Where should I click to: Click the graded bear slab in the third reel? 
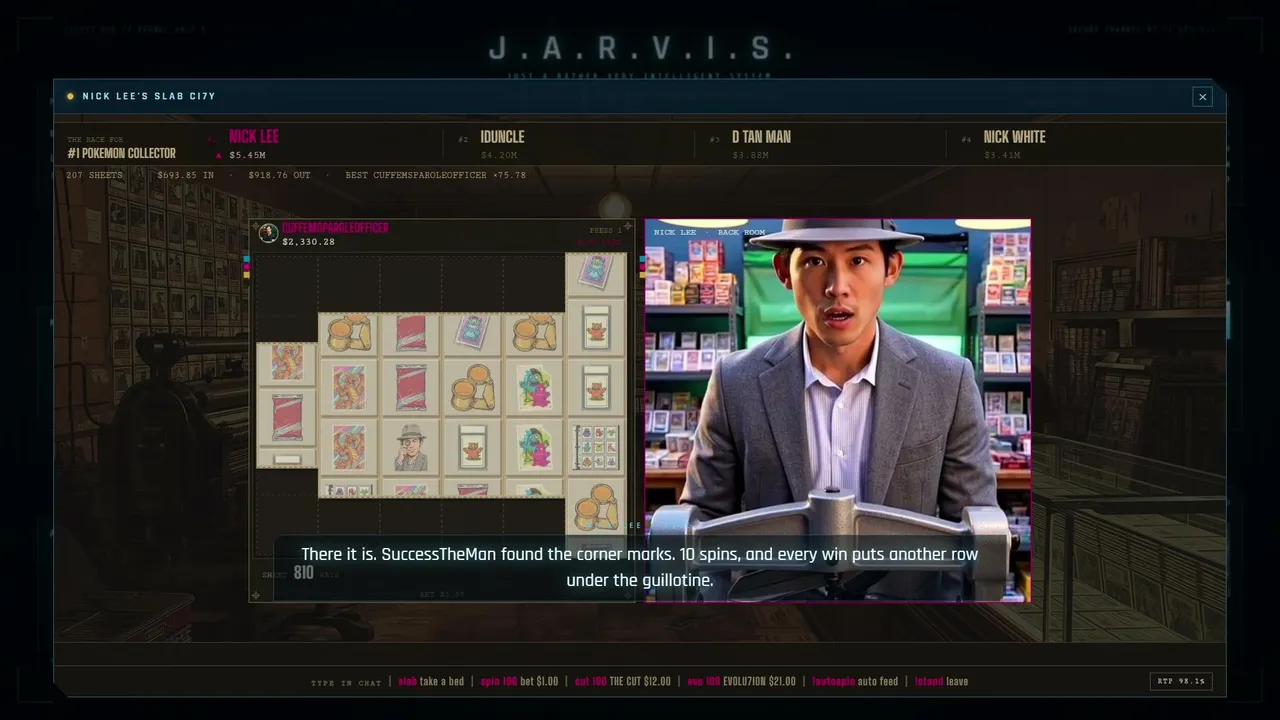coord(473,447)
